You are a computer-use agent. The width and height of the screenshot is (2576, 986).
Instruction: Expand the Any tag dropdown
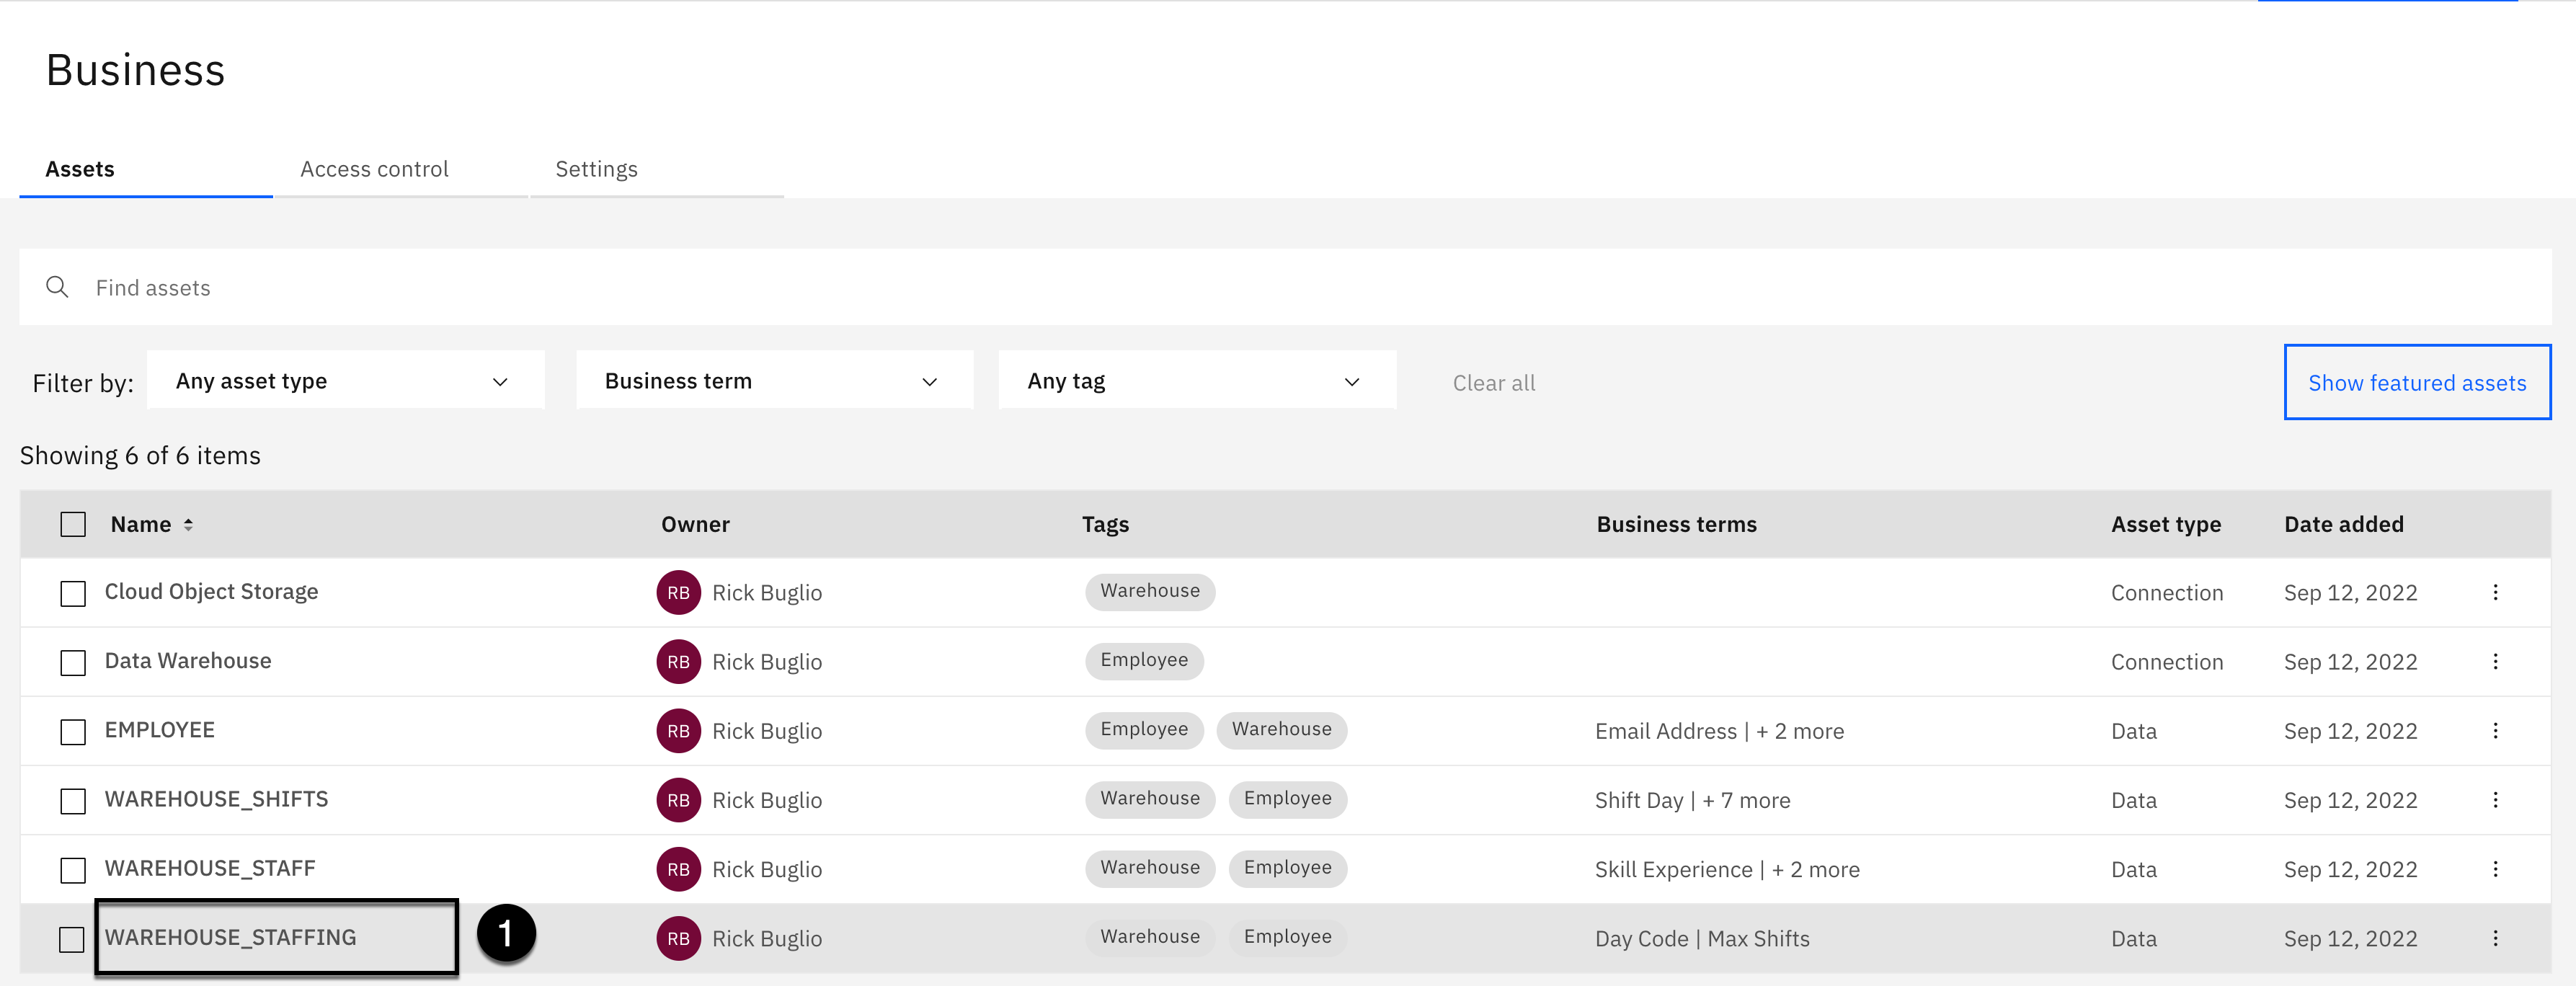coord(1196,381)
